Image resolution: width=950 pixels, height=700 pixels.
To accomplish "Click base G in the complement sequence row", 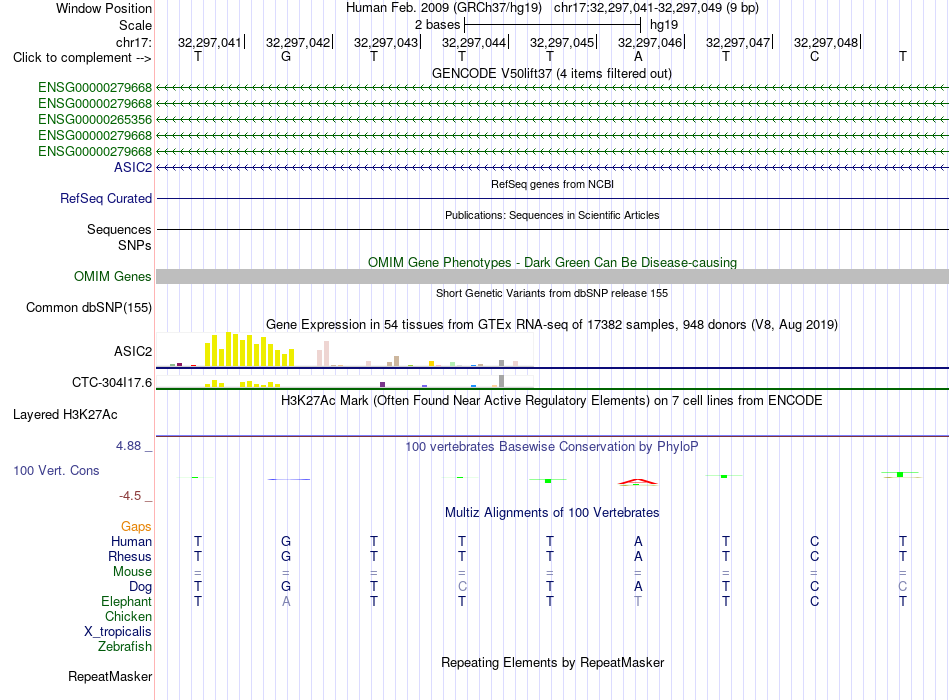I will pos(286,57).
